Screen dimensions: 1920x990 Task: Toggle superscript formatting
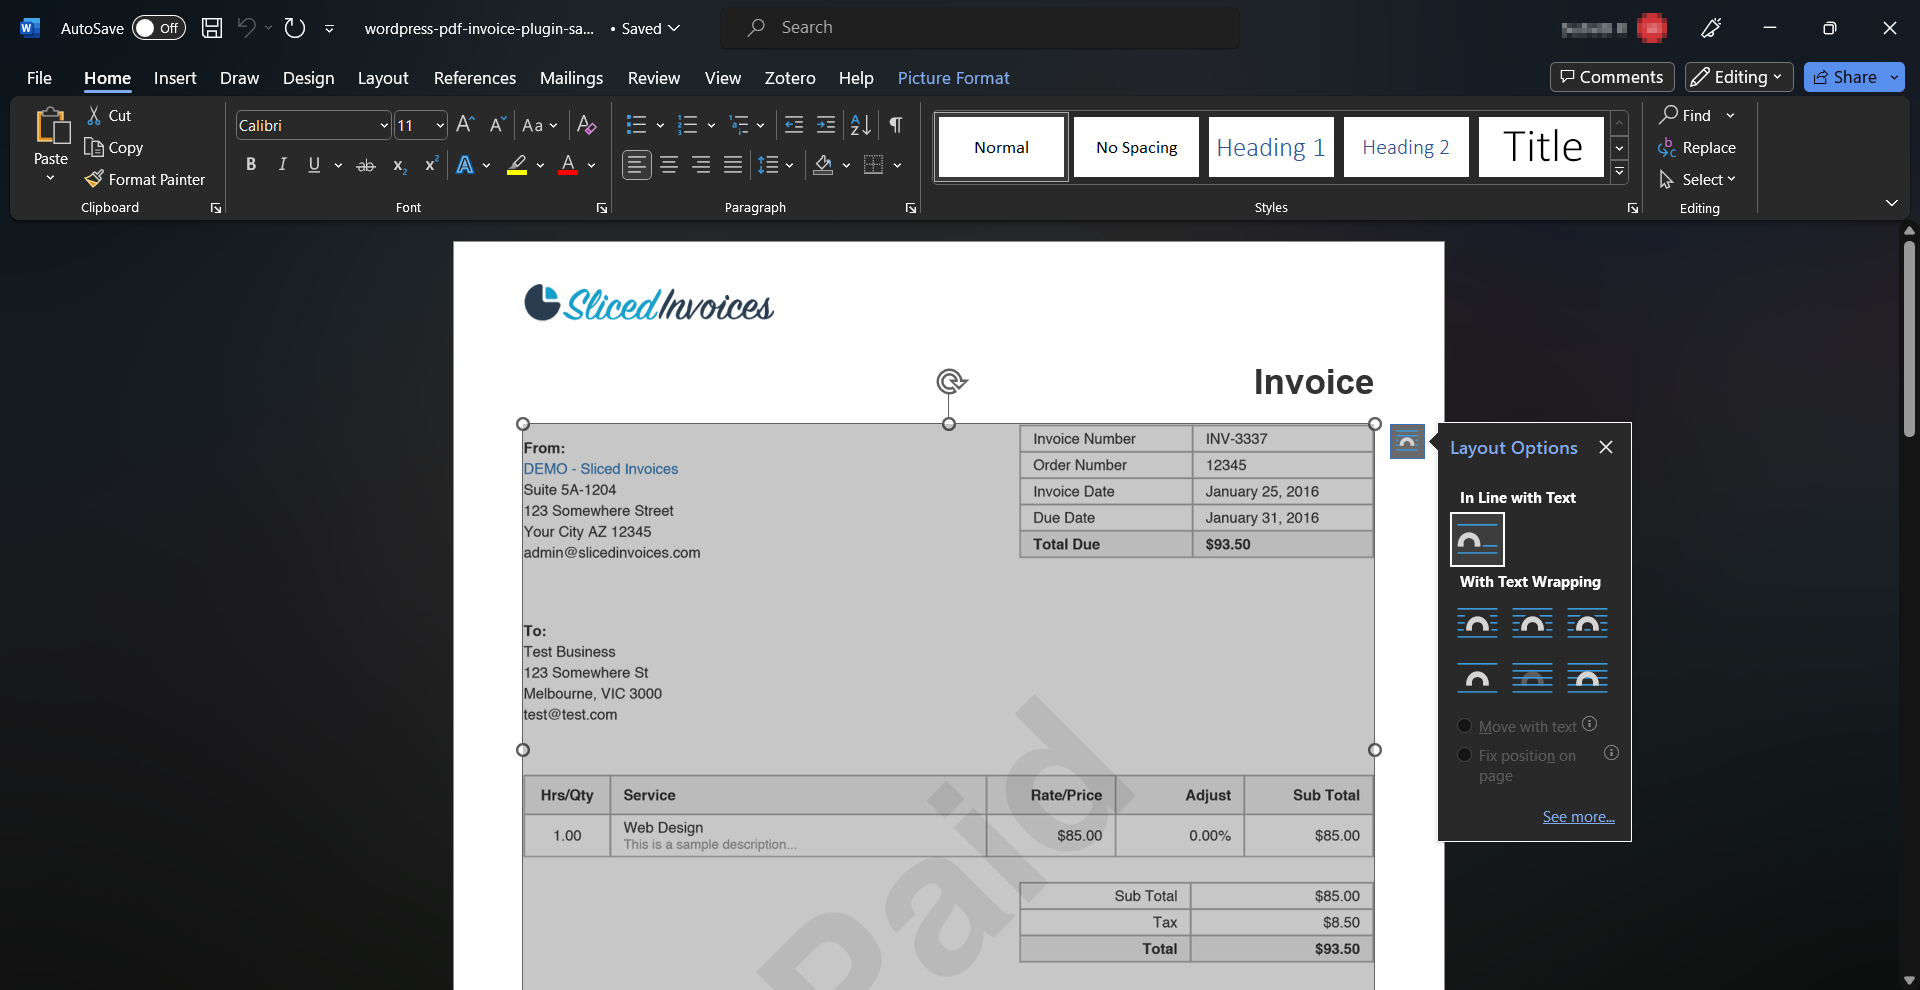click(x=431, y=165)
